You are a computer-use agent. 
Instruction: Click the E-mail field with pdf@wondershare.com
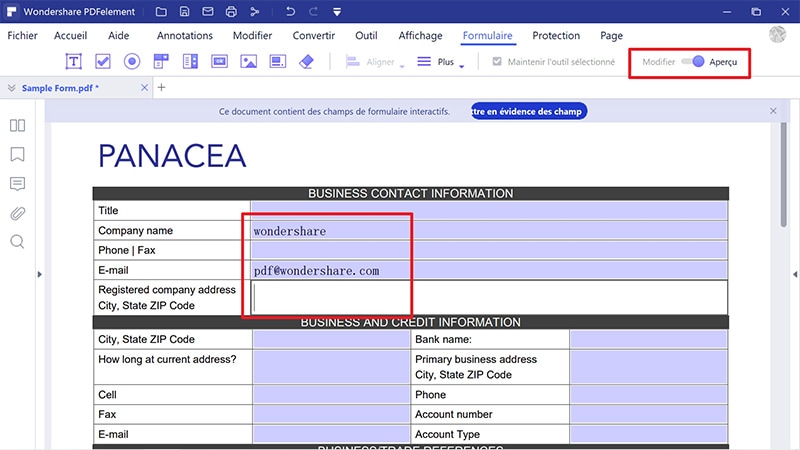pyautogui.click(x=489, y=270)
